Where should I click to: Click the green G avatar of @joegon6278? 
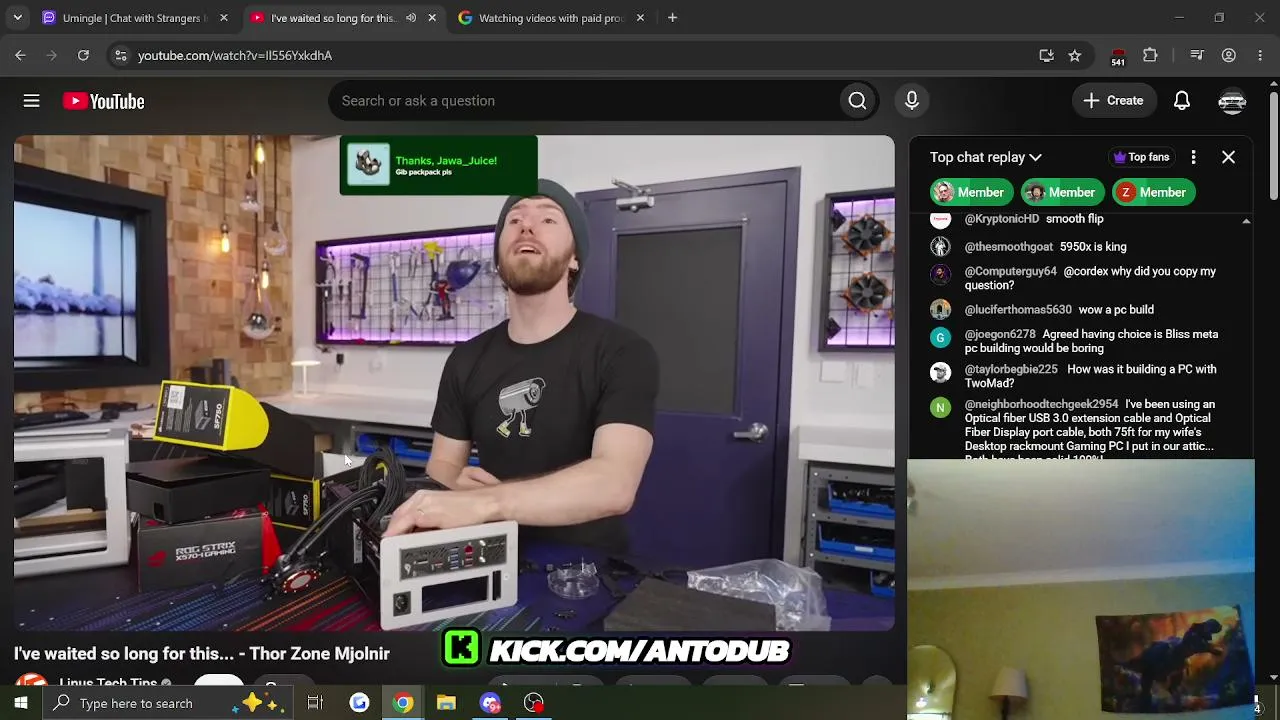click(940, 338)
